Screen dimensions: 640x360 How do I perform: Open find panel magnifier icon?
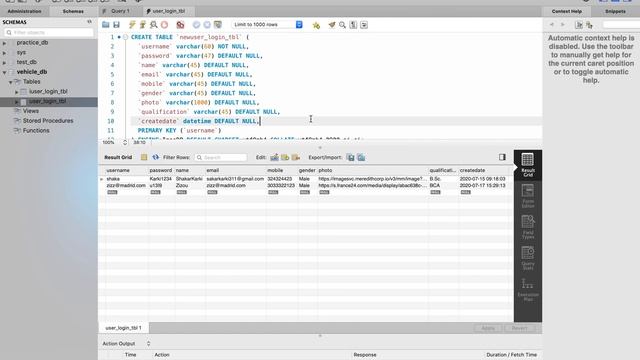(342, 25)
